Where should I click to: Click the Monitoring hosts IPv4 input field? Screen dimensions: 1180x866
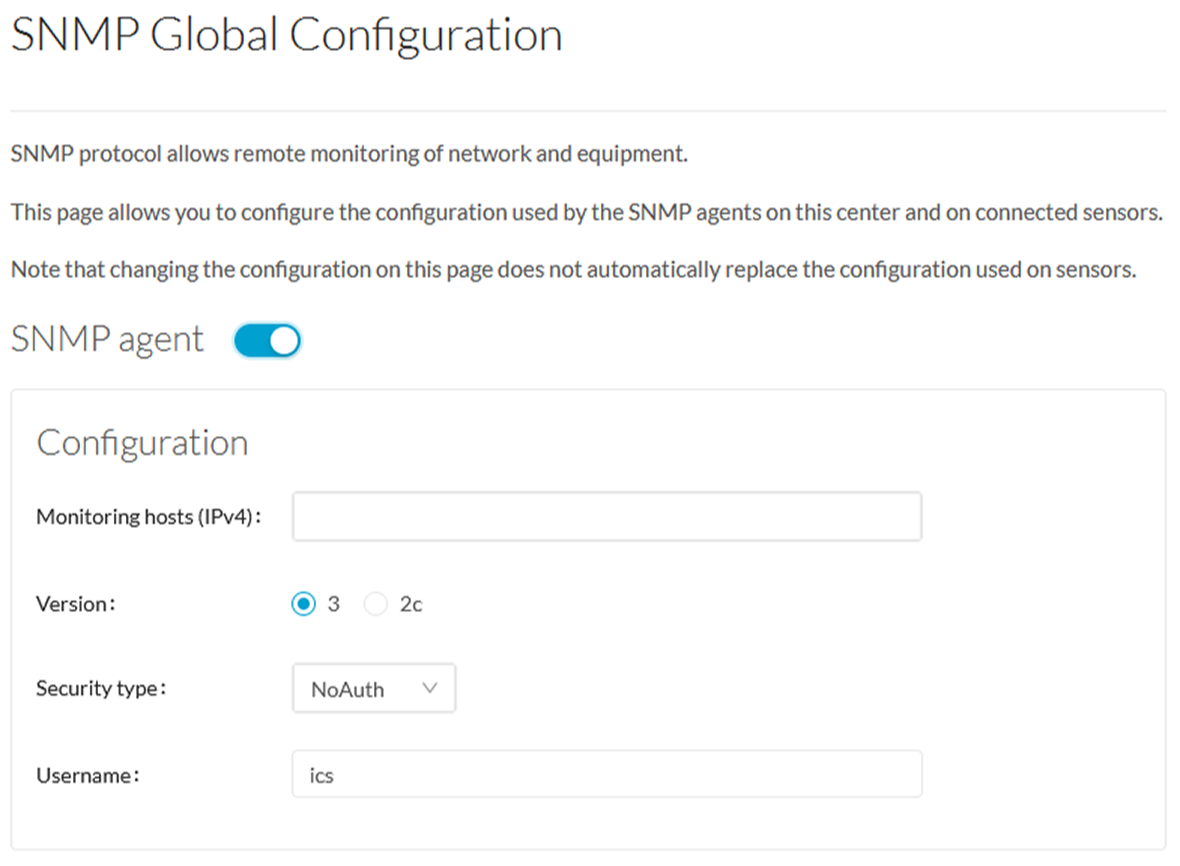605,516
